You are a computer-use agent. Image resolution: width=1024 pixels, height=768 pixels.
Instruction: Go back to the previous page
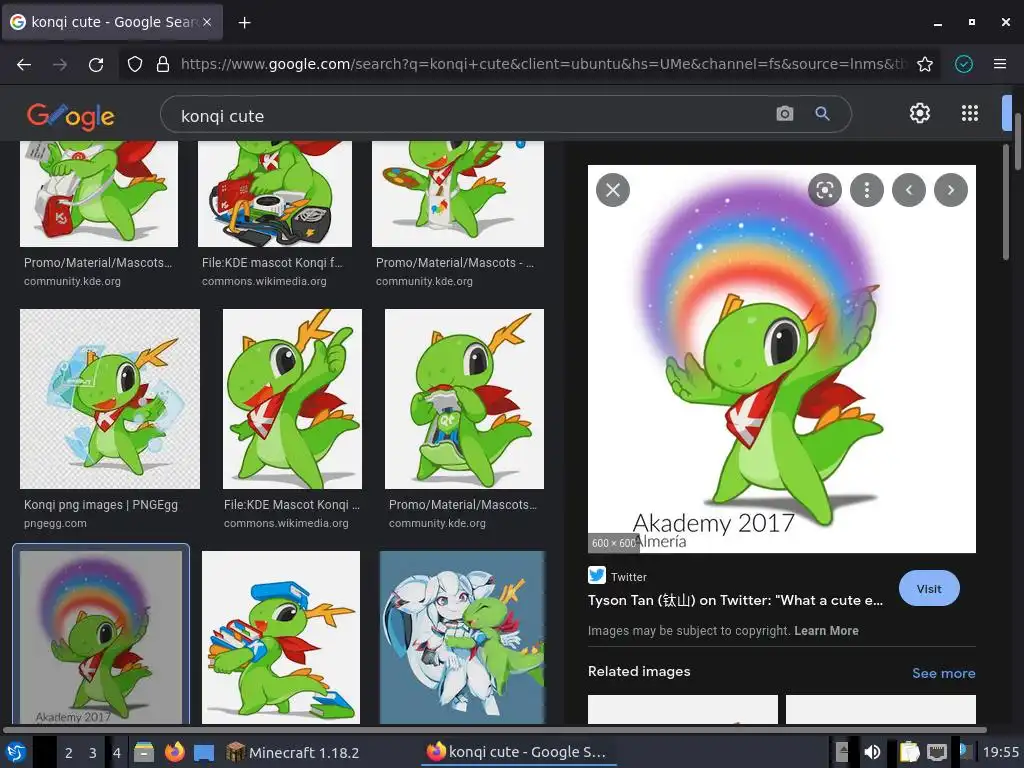[24, 64]
